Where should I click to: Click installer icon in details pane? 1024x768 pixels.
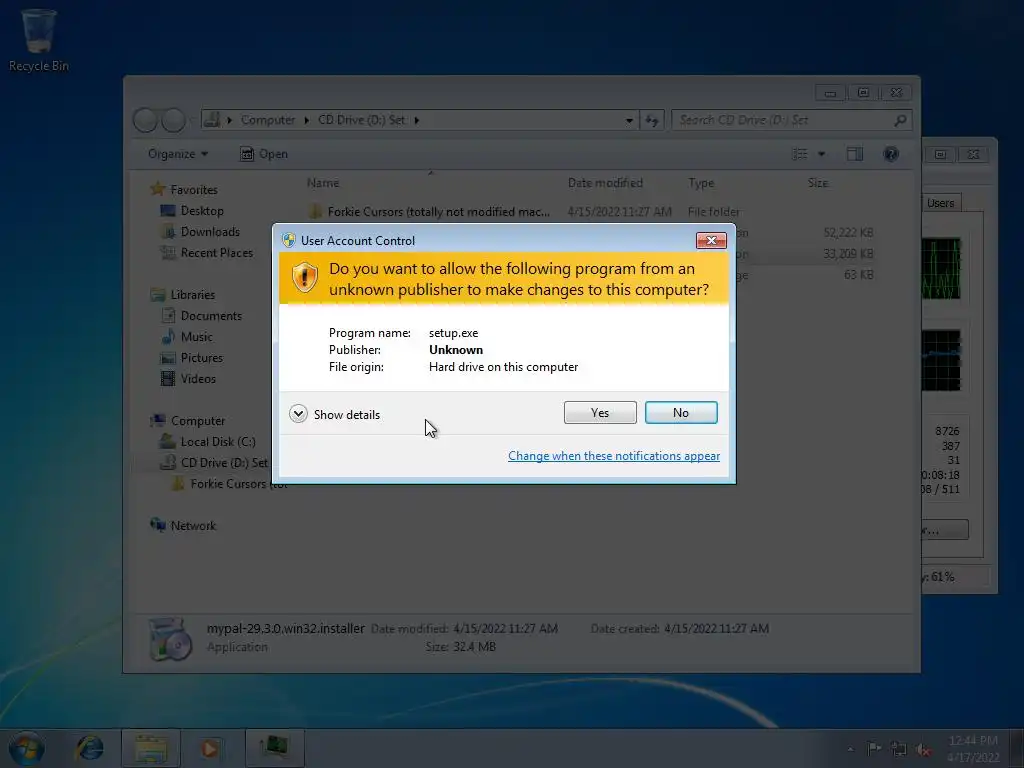pyautogui.click(x=170, y=639)
